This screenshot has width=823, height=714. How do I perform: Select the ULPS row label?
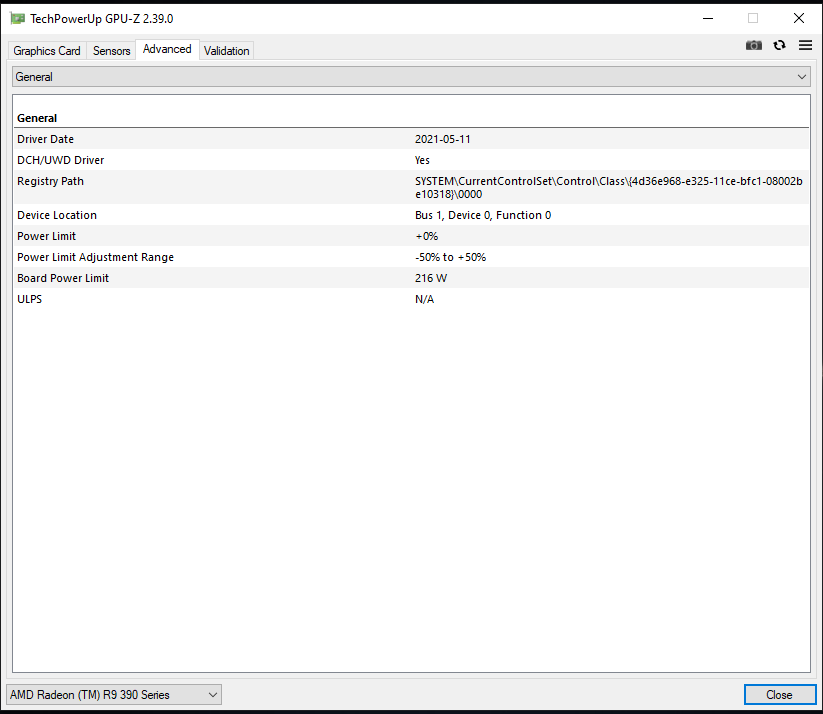(x=29, y=299)
